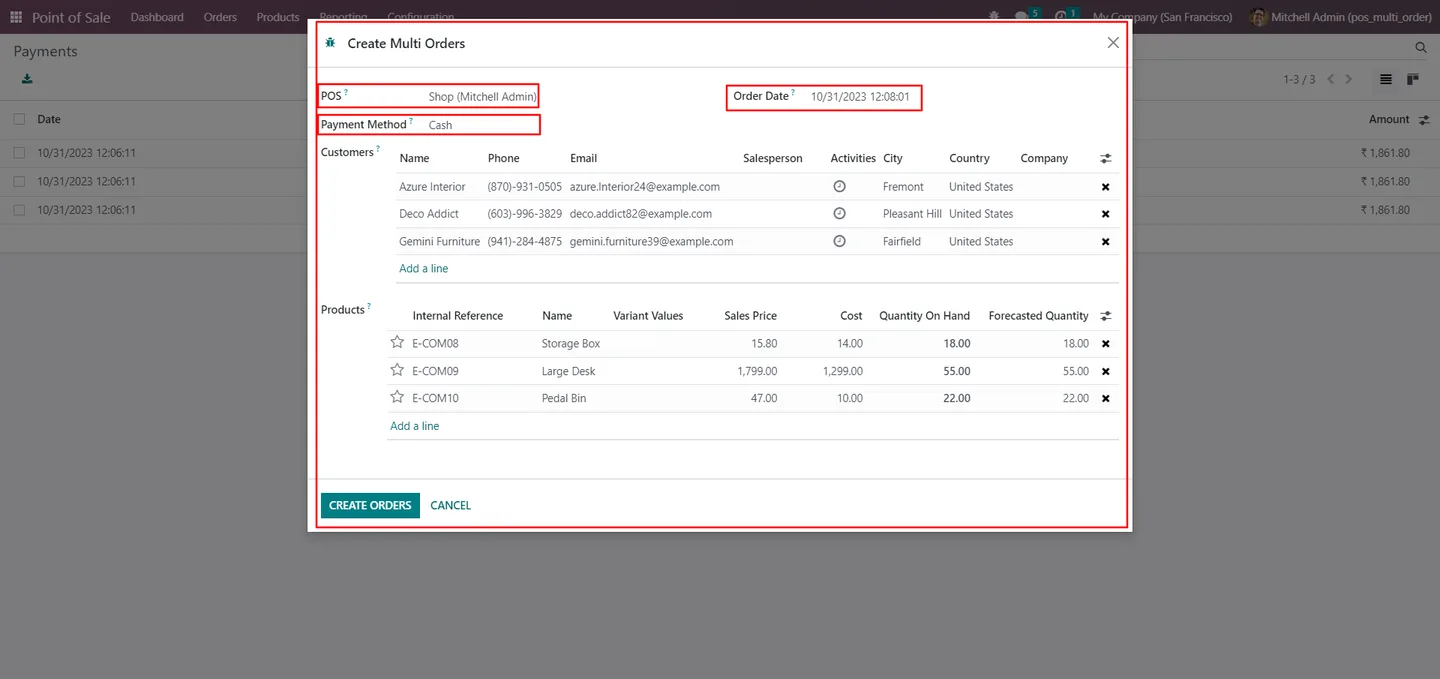Screen dimensions: 1440x679
Task: Click the download export icon under Payments
Action: 27,79
